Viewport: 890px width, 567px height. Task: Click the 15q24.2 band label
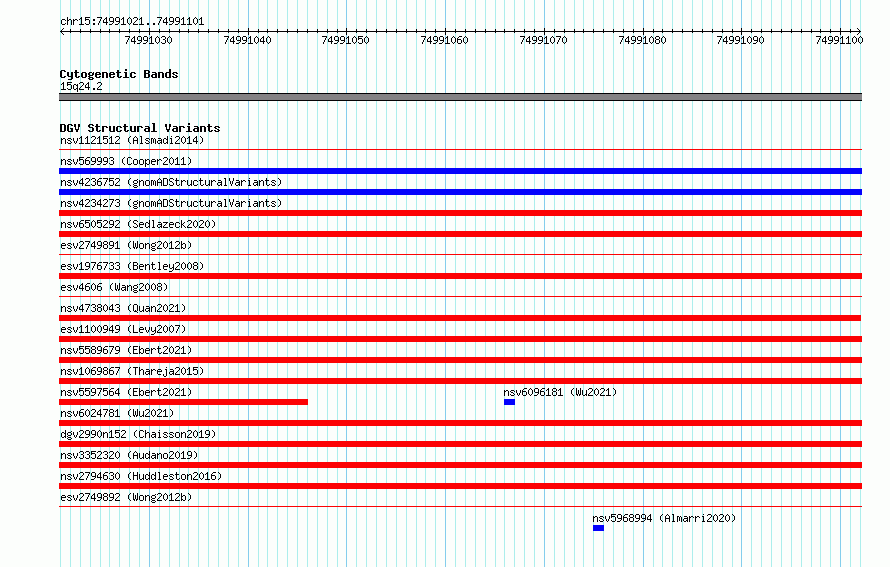81,86
